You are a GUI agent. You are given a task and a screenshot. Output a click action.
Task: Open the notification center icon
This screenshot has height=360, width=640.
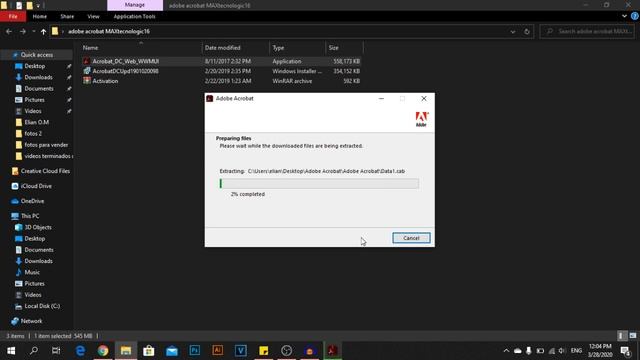pos(625,351)
